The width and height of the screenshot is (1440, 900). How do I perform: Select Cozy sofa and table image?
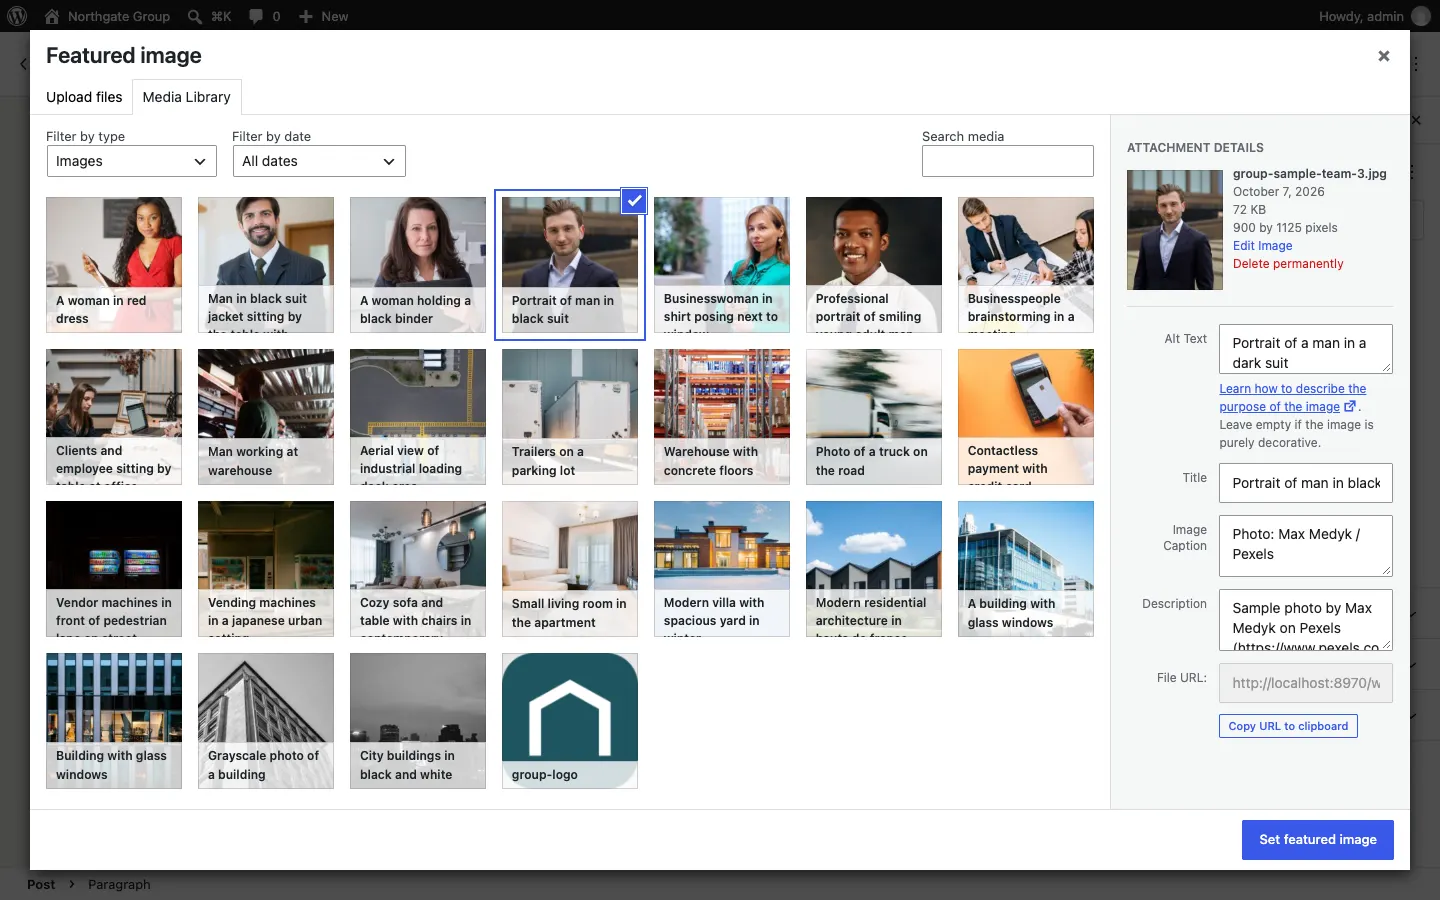[418, 569]
